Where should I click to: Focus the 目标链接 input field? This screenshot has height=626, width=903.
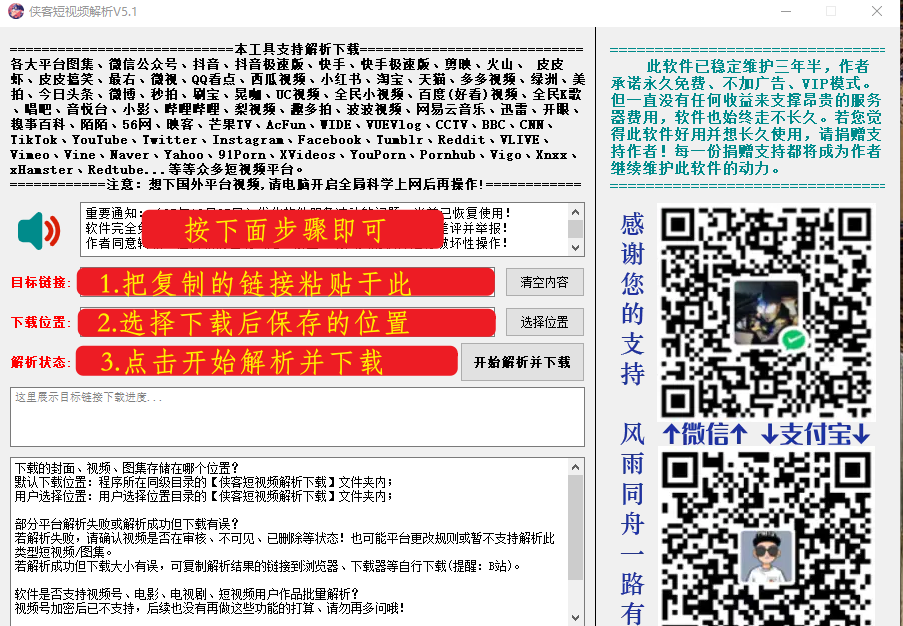[x=285, y=283]
